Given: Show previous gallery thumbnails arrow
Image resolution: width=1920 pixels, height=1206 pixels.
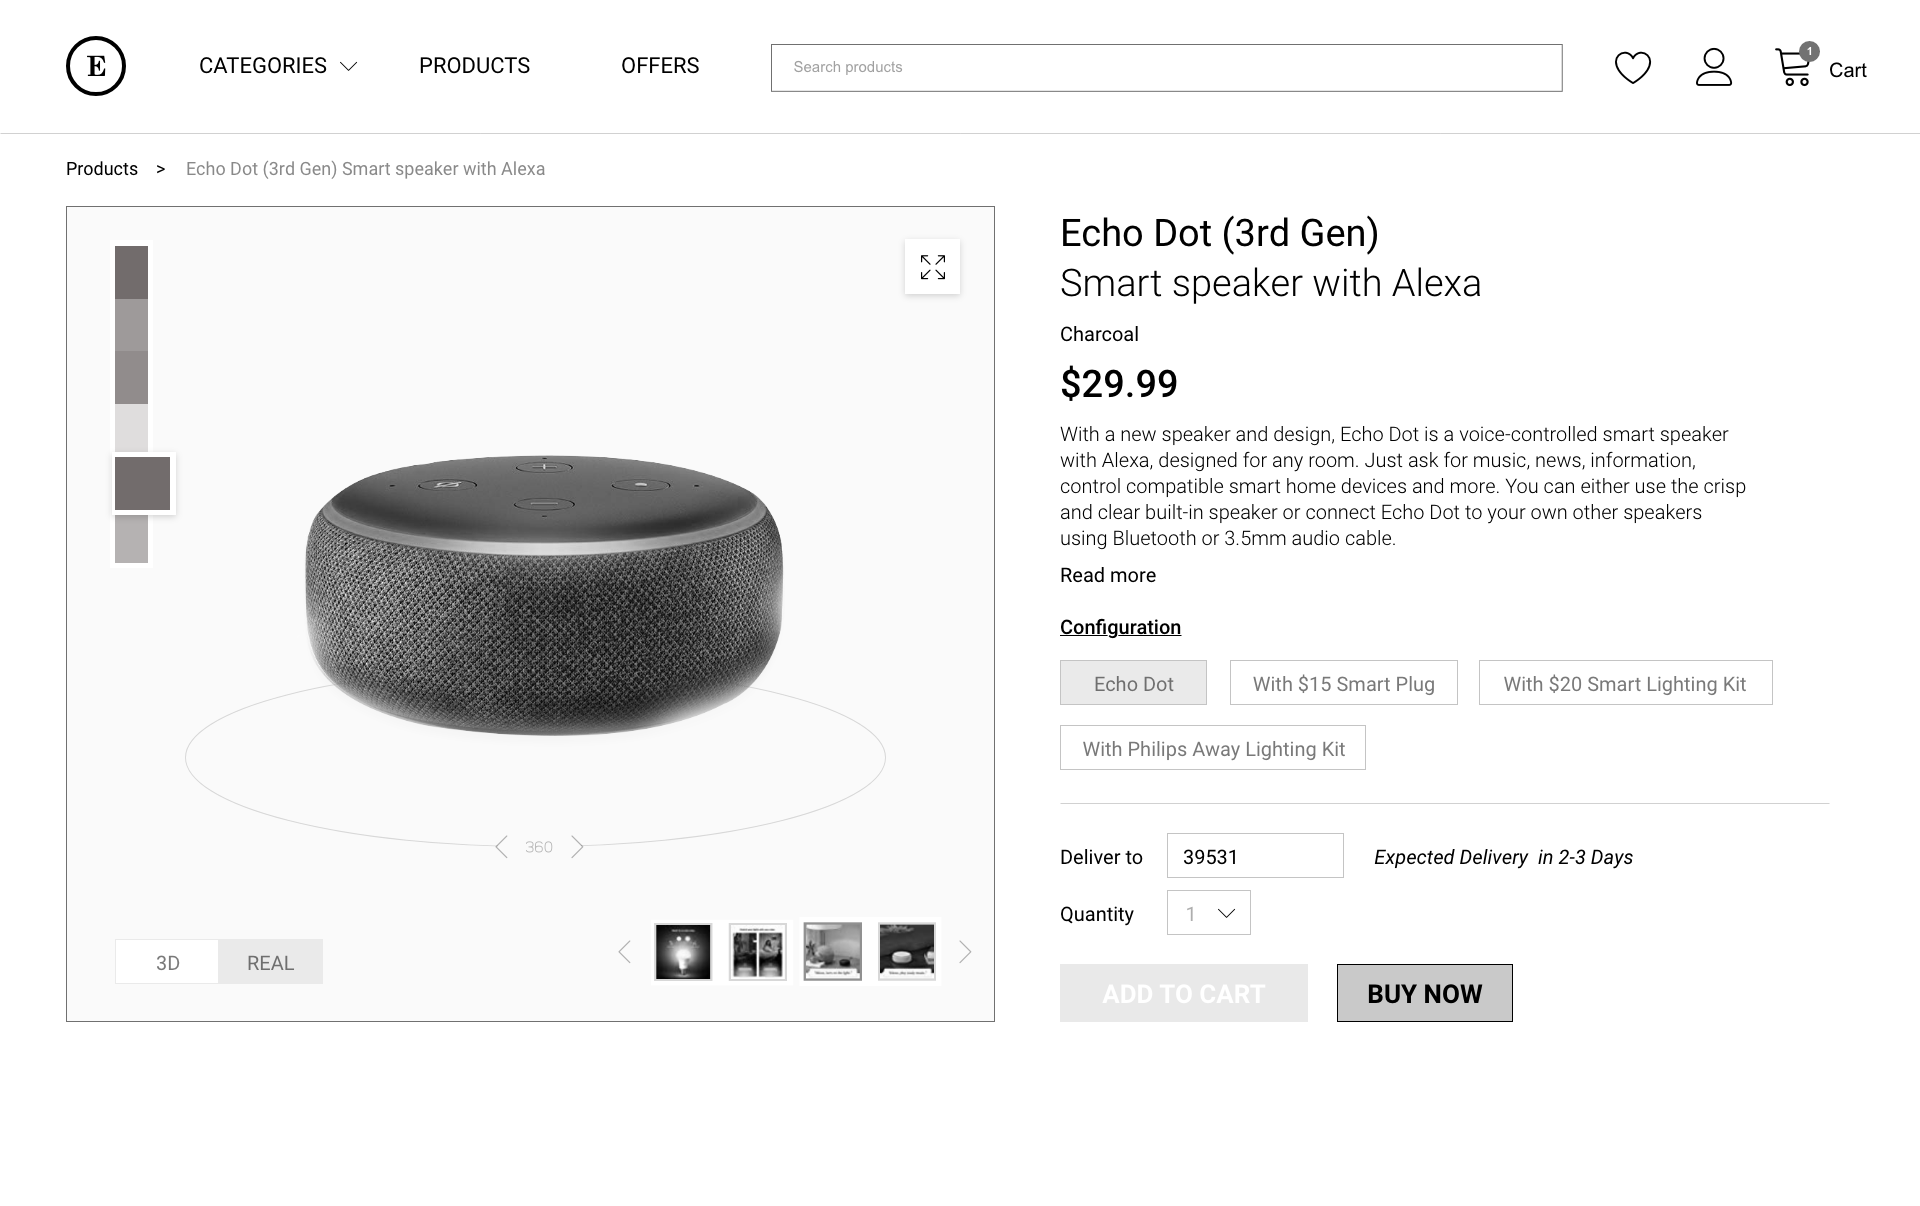Looking at the screenshot, I should (x=625, y=952).
